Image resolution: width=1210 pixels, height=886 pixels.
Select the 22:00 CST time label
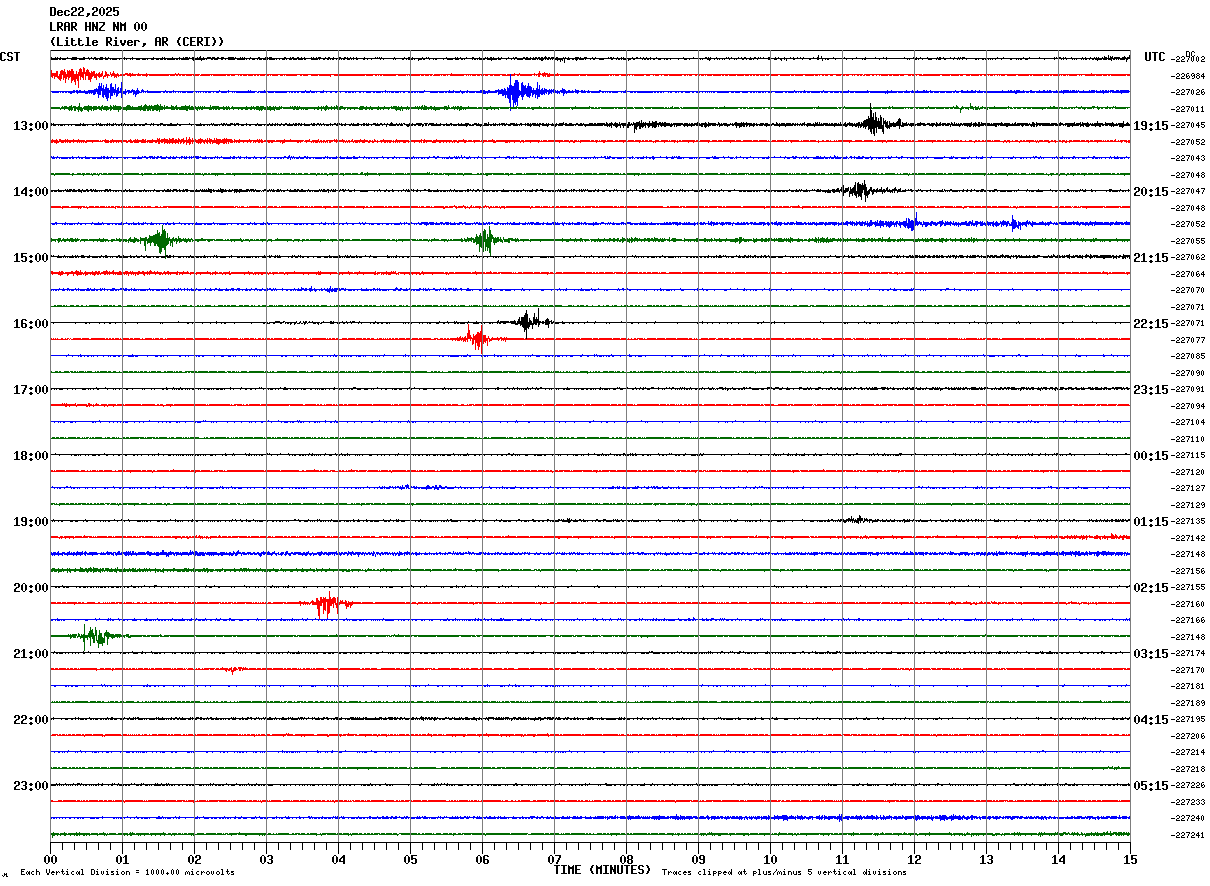[x=30, y=720]
